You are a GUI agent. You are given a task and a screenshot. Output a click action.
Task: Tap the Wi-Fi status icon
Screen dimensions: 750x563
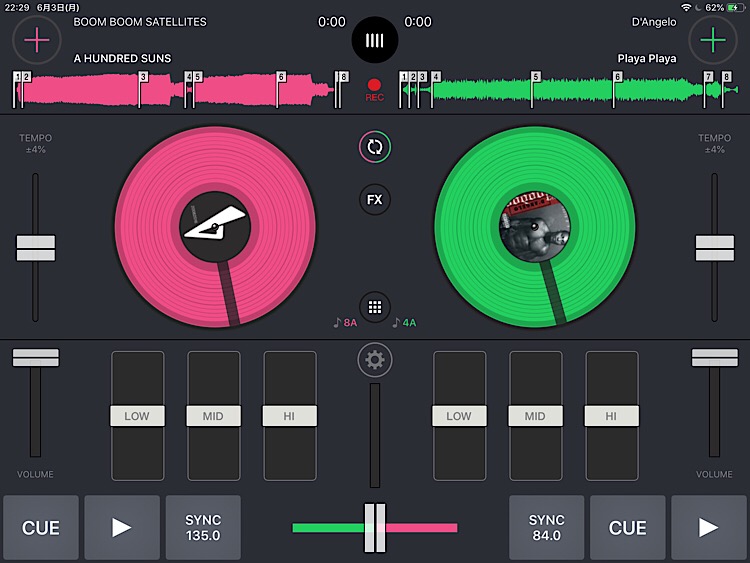(x=686, y=7)
